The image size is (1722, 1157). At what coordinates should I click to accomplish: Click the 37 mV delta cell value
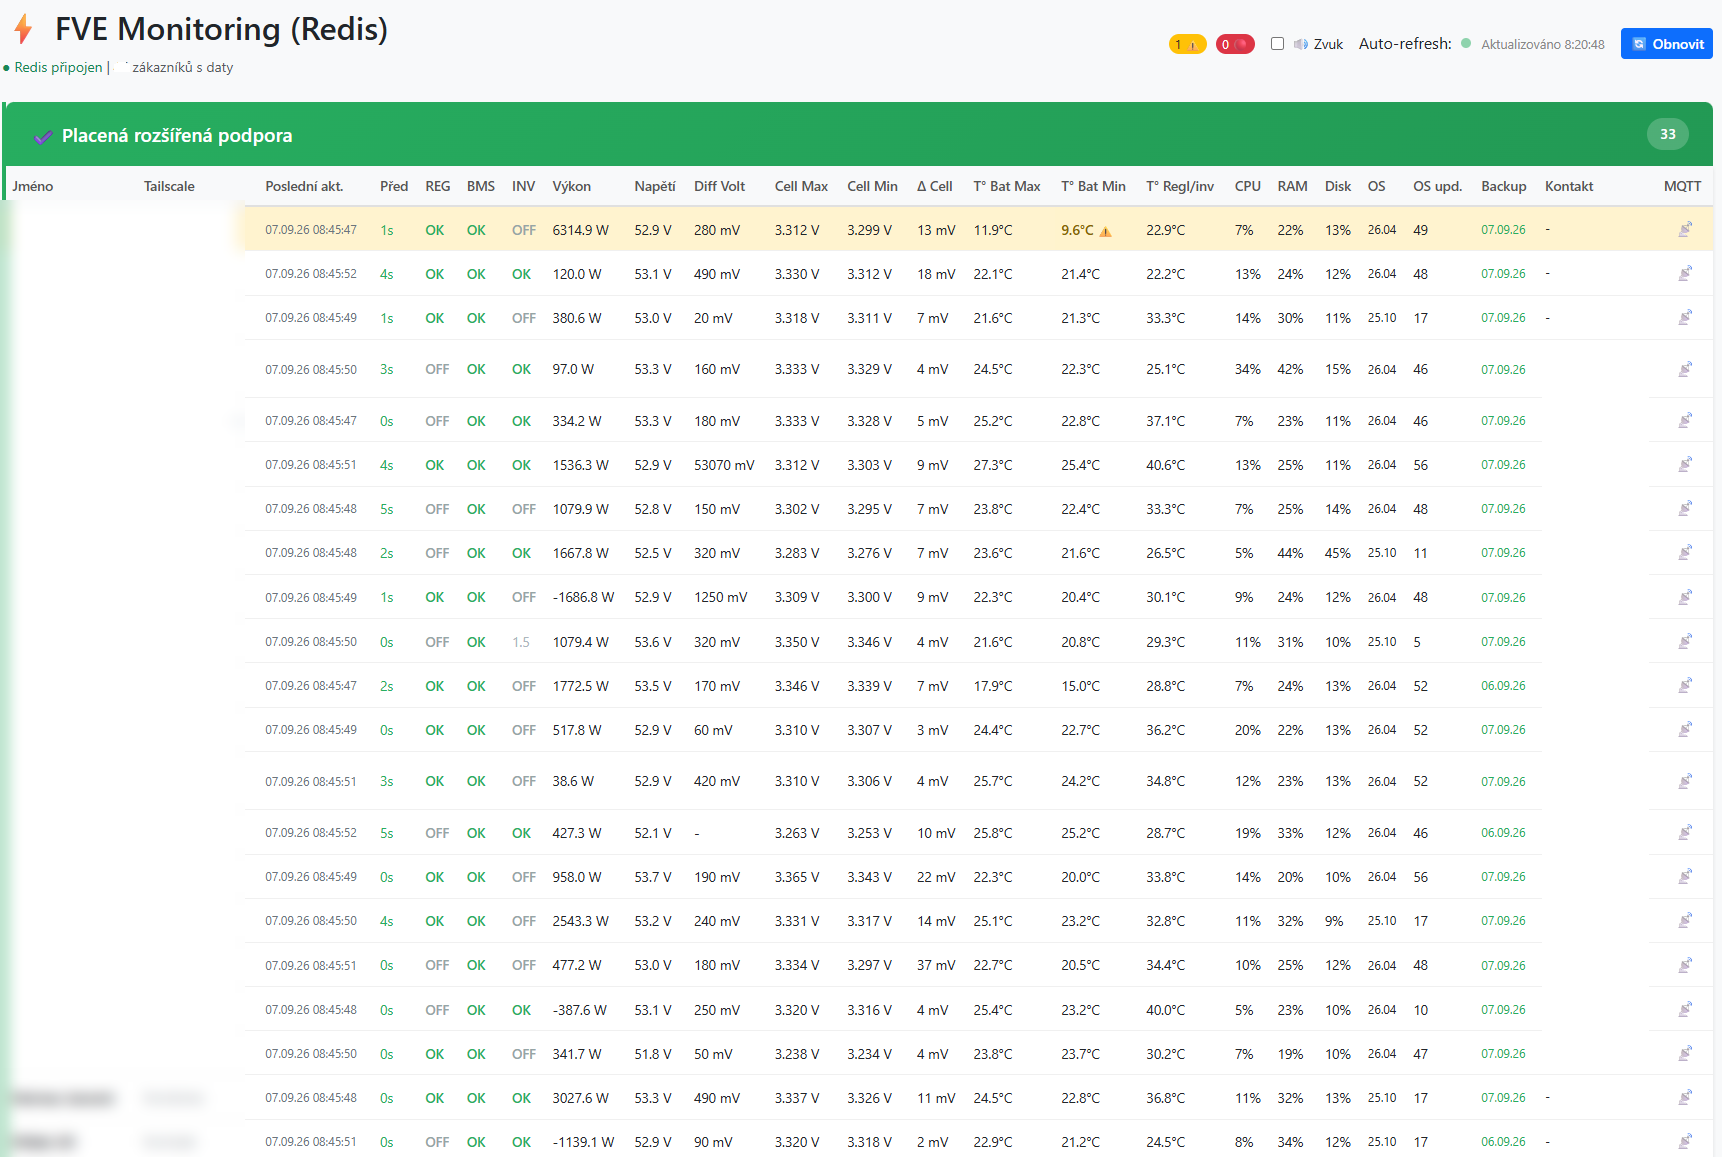(936, 965)
